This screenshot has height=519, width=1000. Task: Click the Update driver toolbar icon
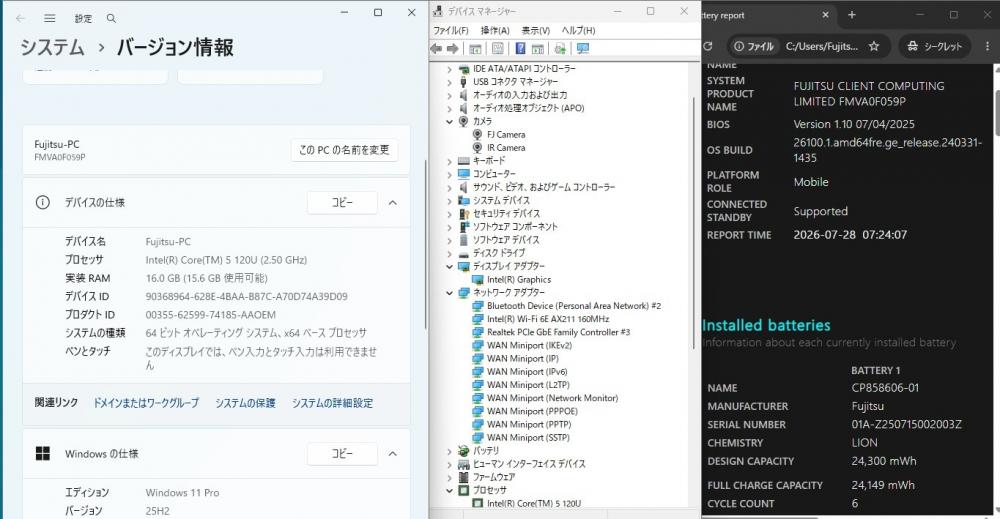click(560, 48)
